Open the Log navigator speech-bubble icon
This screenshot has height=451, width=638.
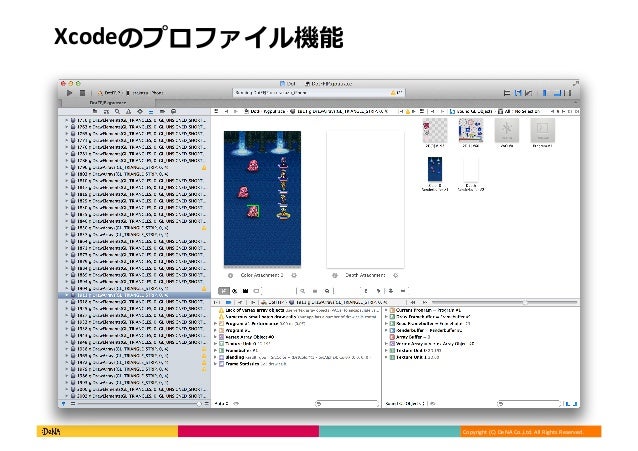click(x=173, y=111)
